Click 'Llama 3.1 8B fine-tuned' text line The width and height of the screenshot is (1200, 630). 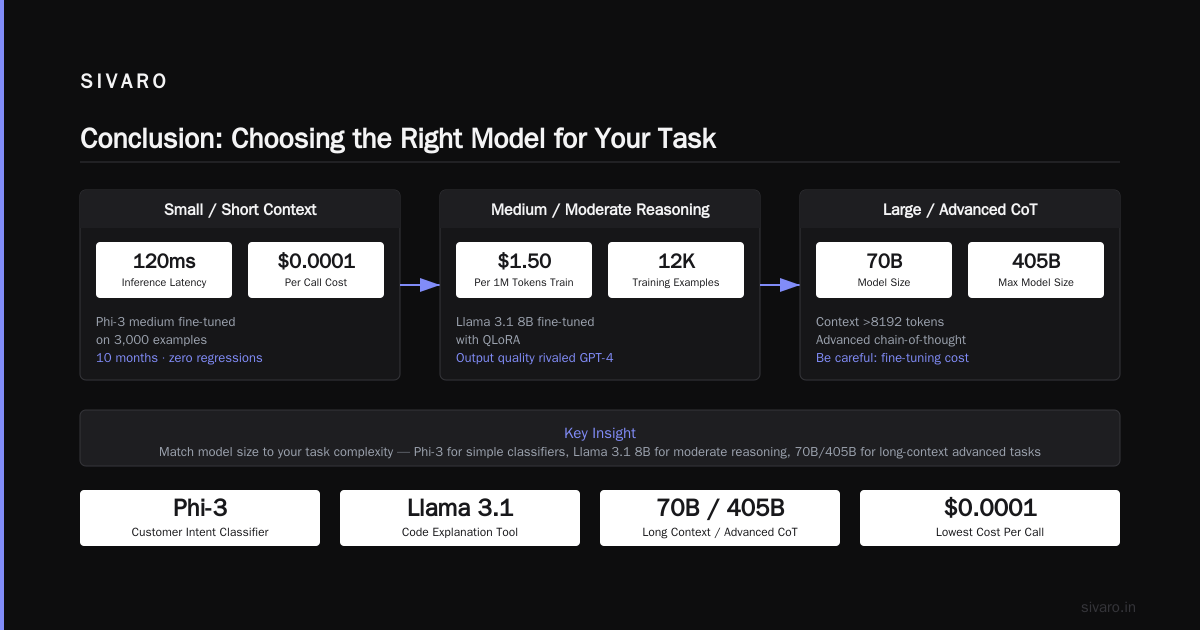point(525,322)
